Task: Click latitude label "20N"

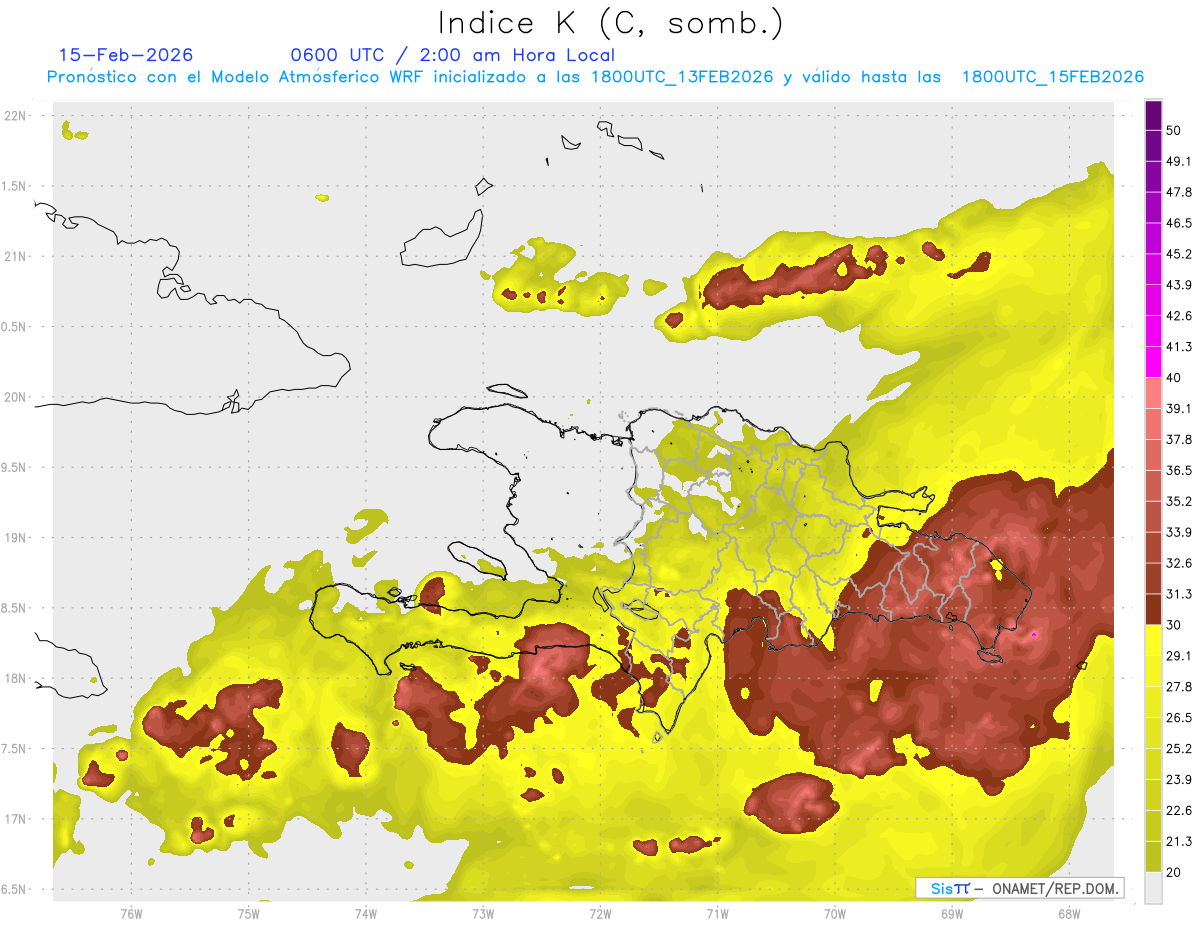Action: pyautogui.click(x=16, y=397)
